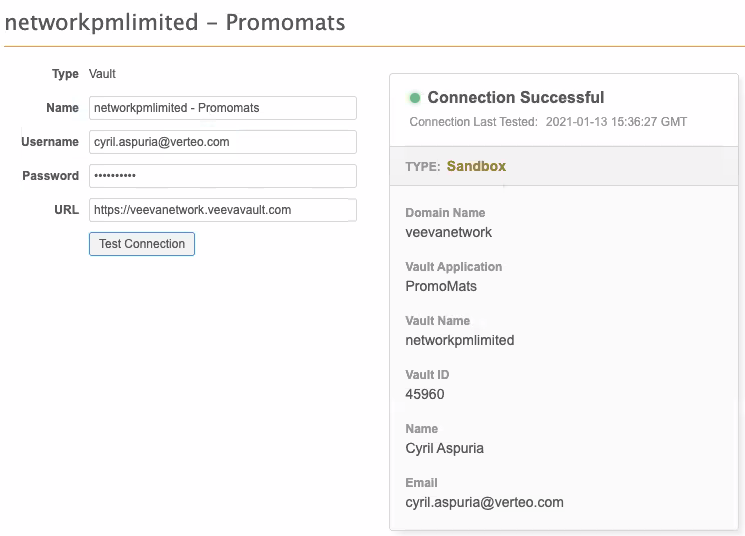Click the Username field label
This screenshot has width=745, height=536.
(50, 142)
